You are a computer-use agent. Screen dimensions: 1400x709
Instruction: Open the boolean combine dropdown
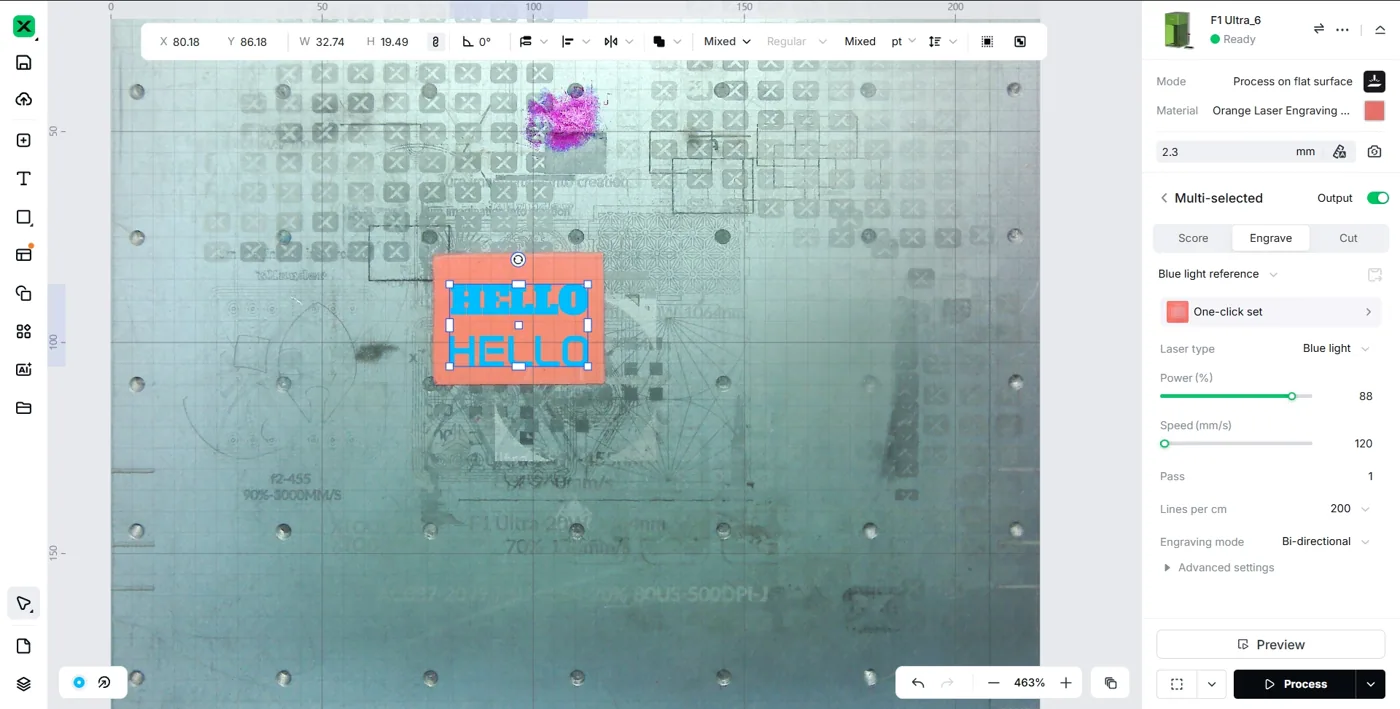tap(667, 42)
